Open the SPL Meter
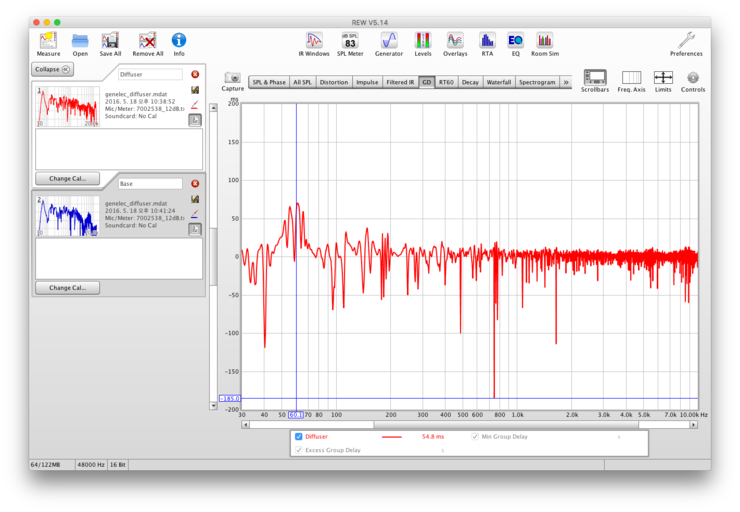This screenshot has width=740, height=512. [x=350, y=42]
